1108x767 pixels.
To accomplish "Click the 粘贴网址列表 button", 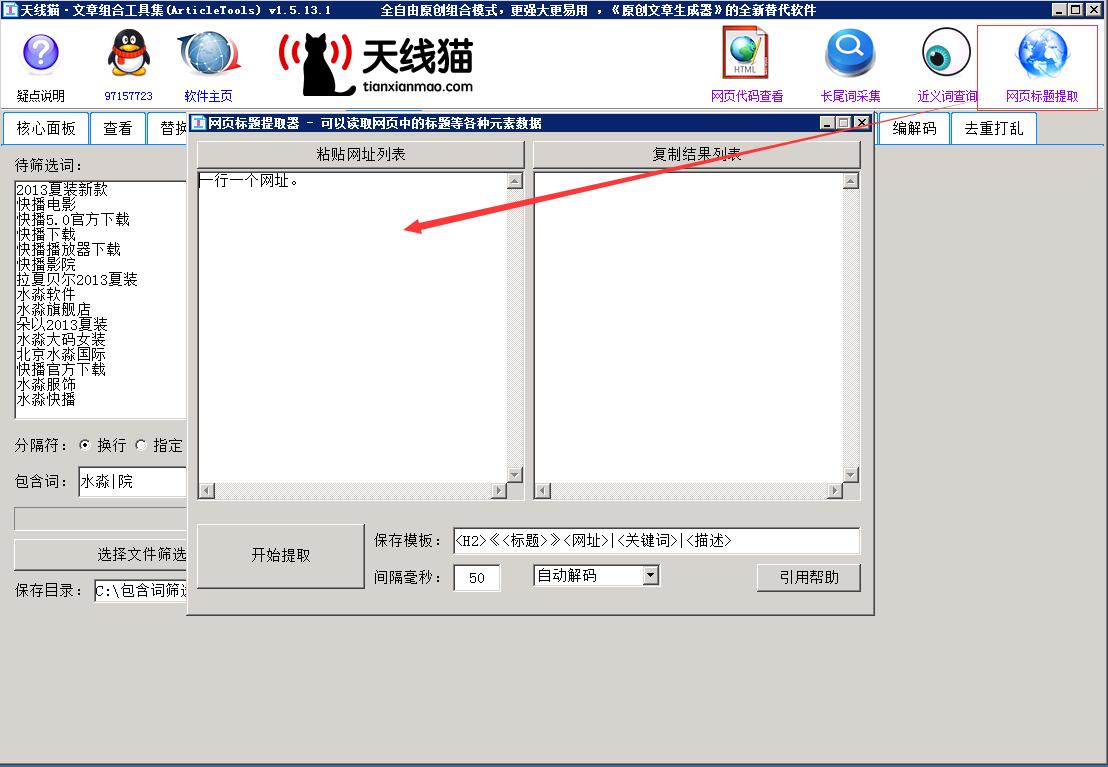I will click(360, 154).
